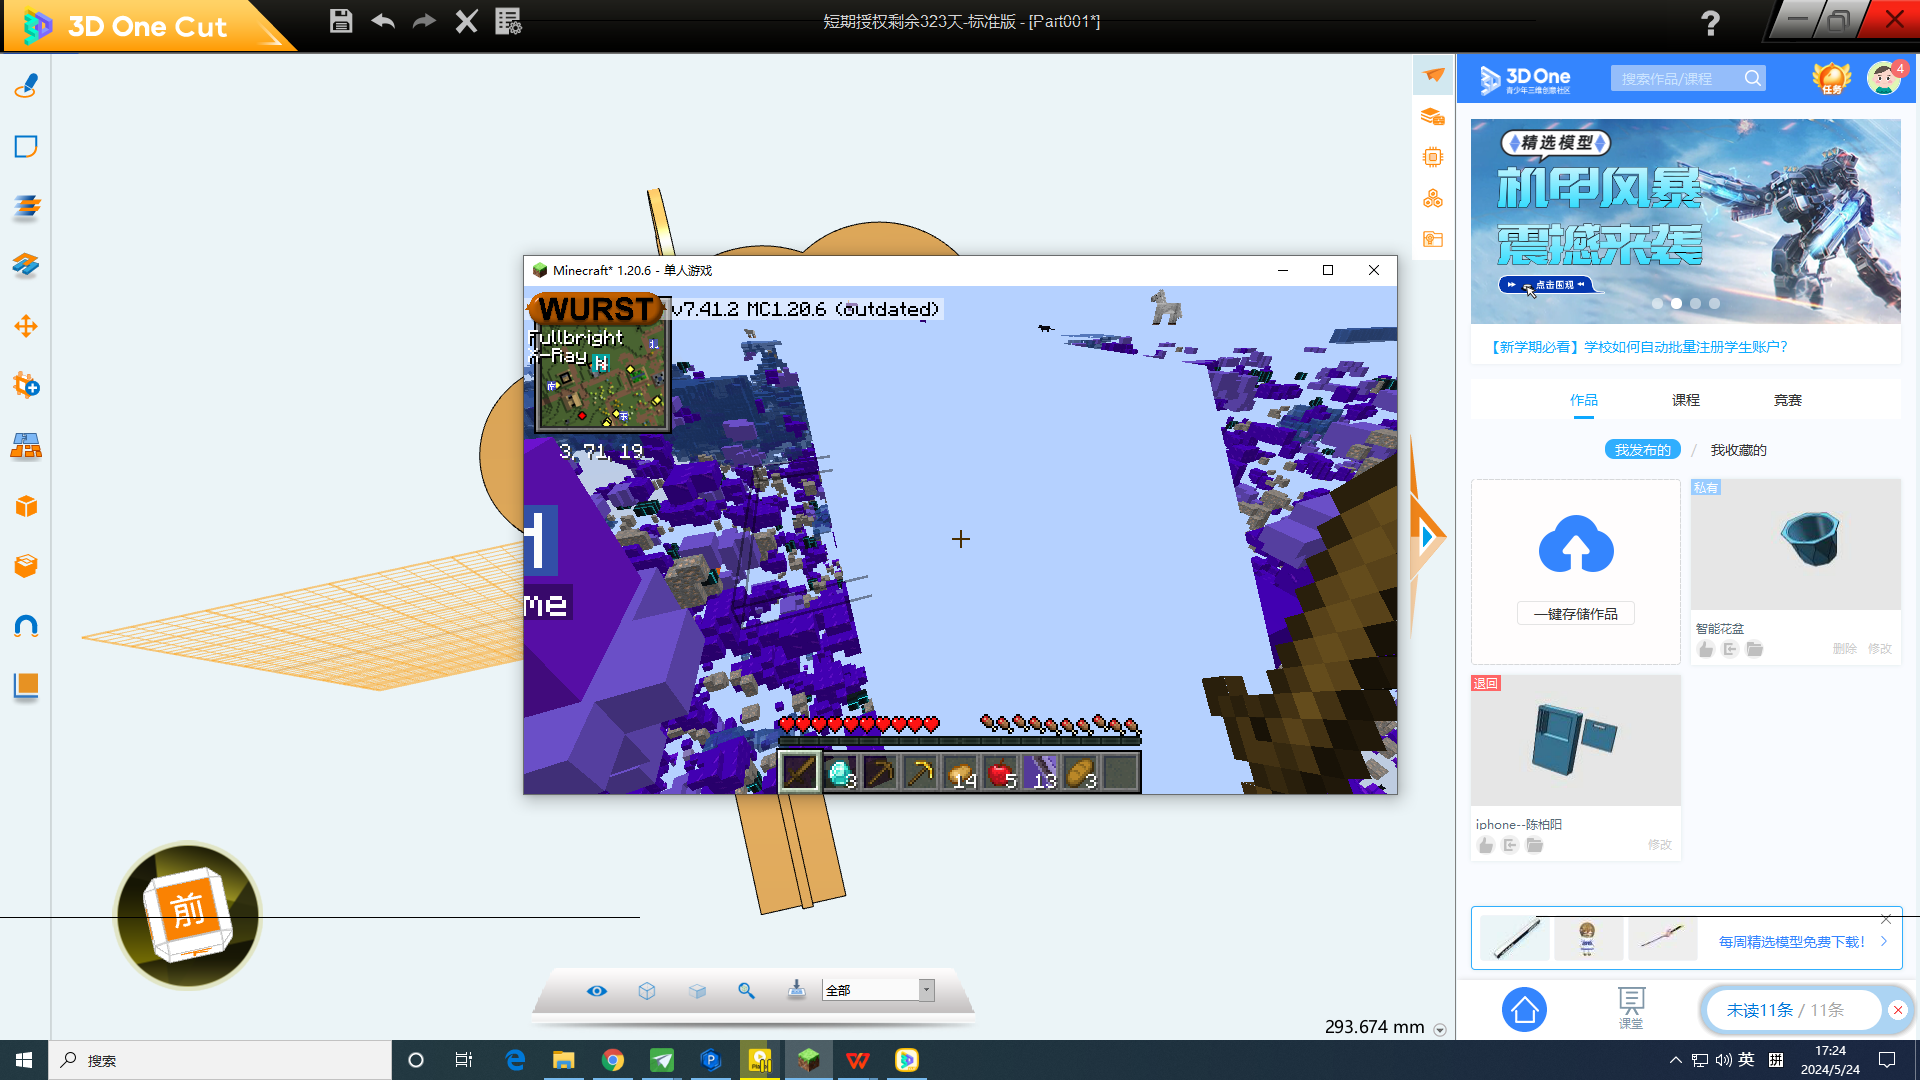Click the save file icon
1920x1080 pixels.
341,21
